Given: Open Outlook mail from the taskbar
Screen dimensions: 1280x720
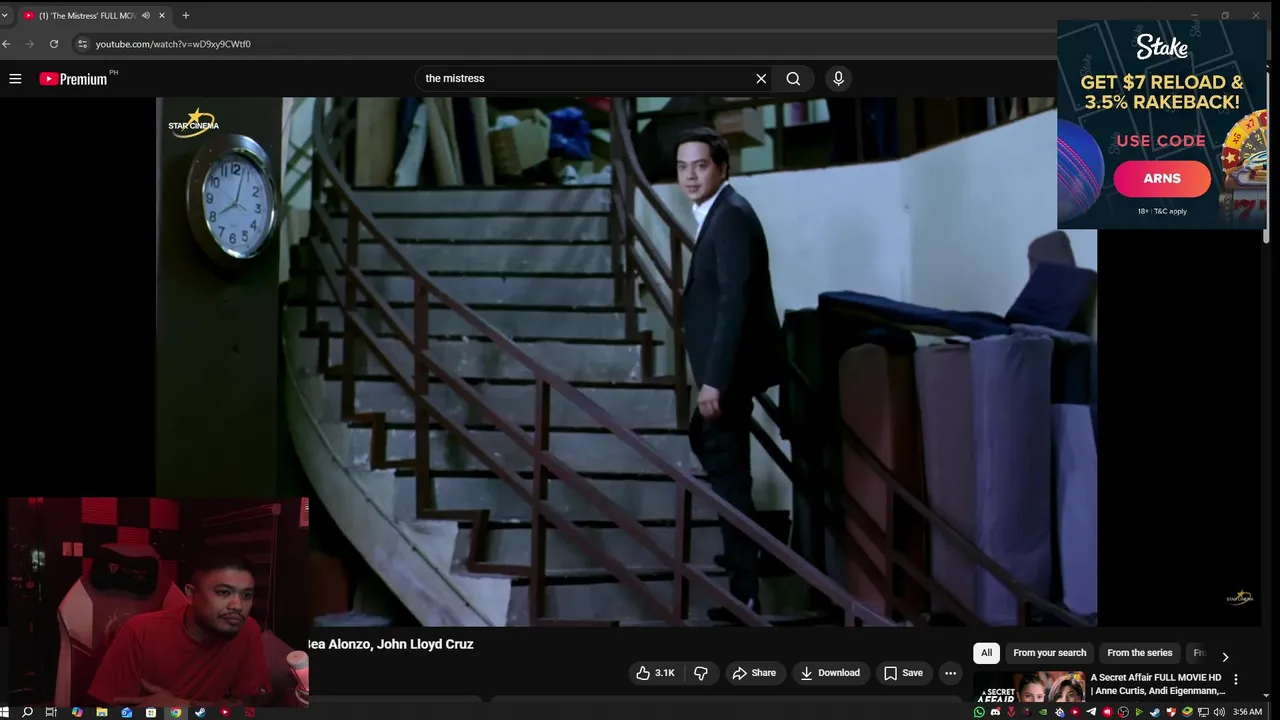Looking at the screenshot, I should (126, 712).
